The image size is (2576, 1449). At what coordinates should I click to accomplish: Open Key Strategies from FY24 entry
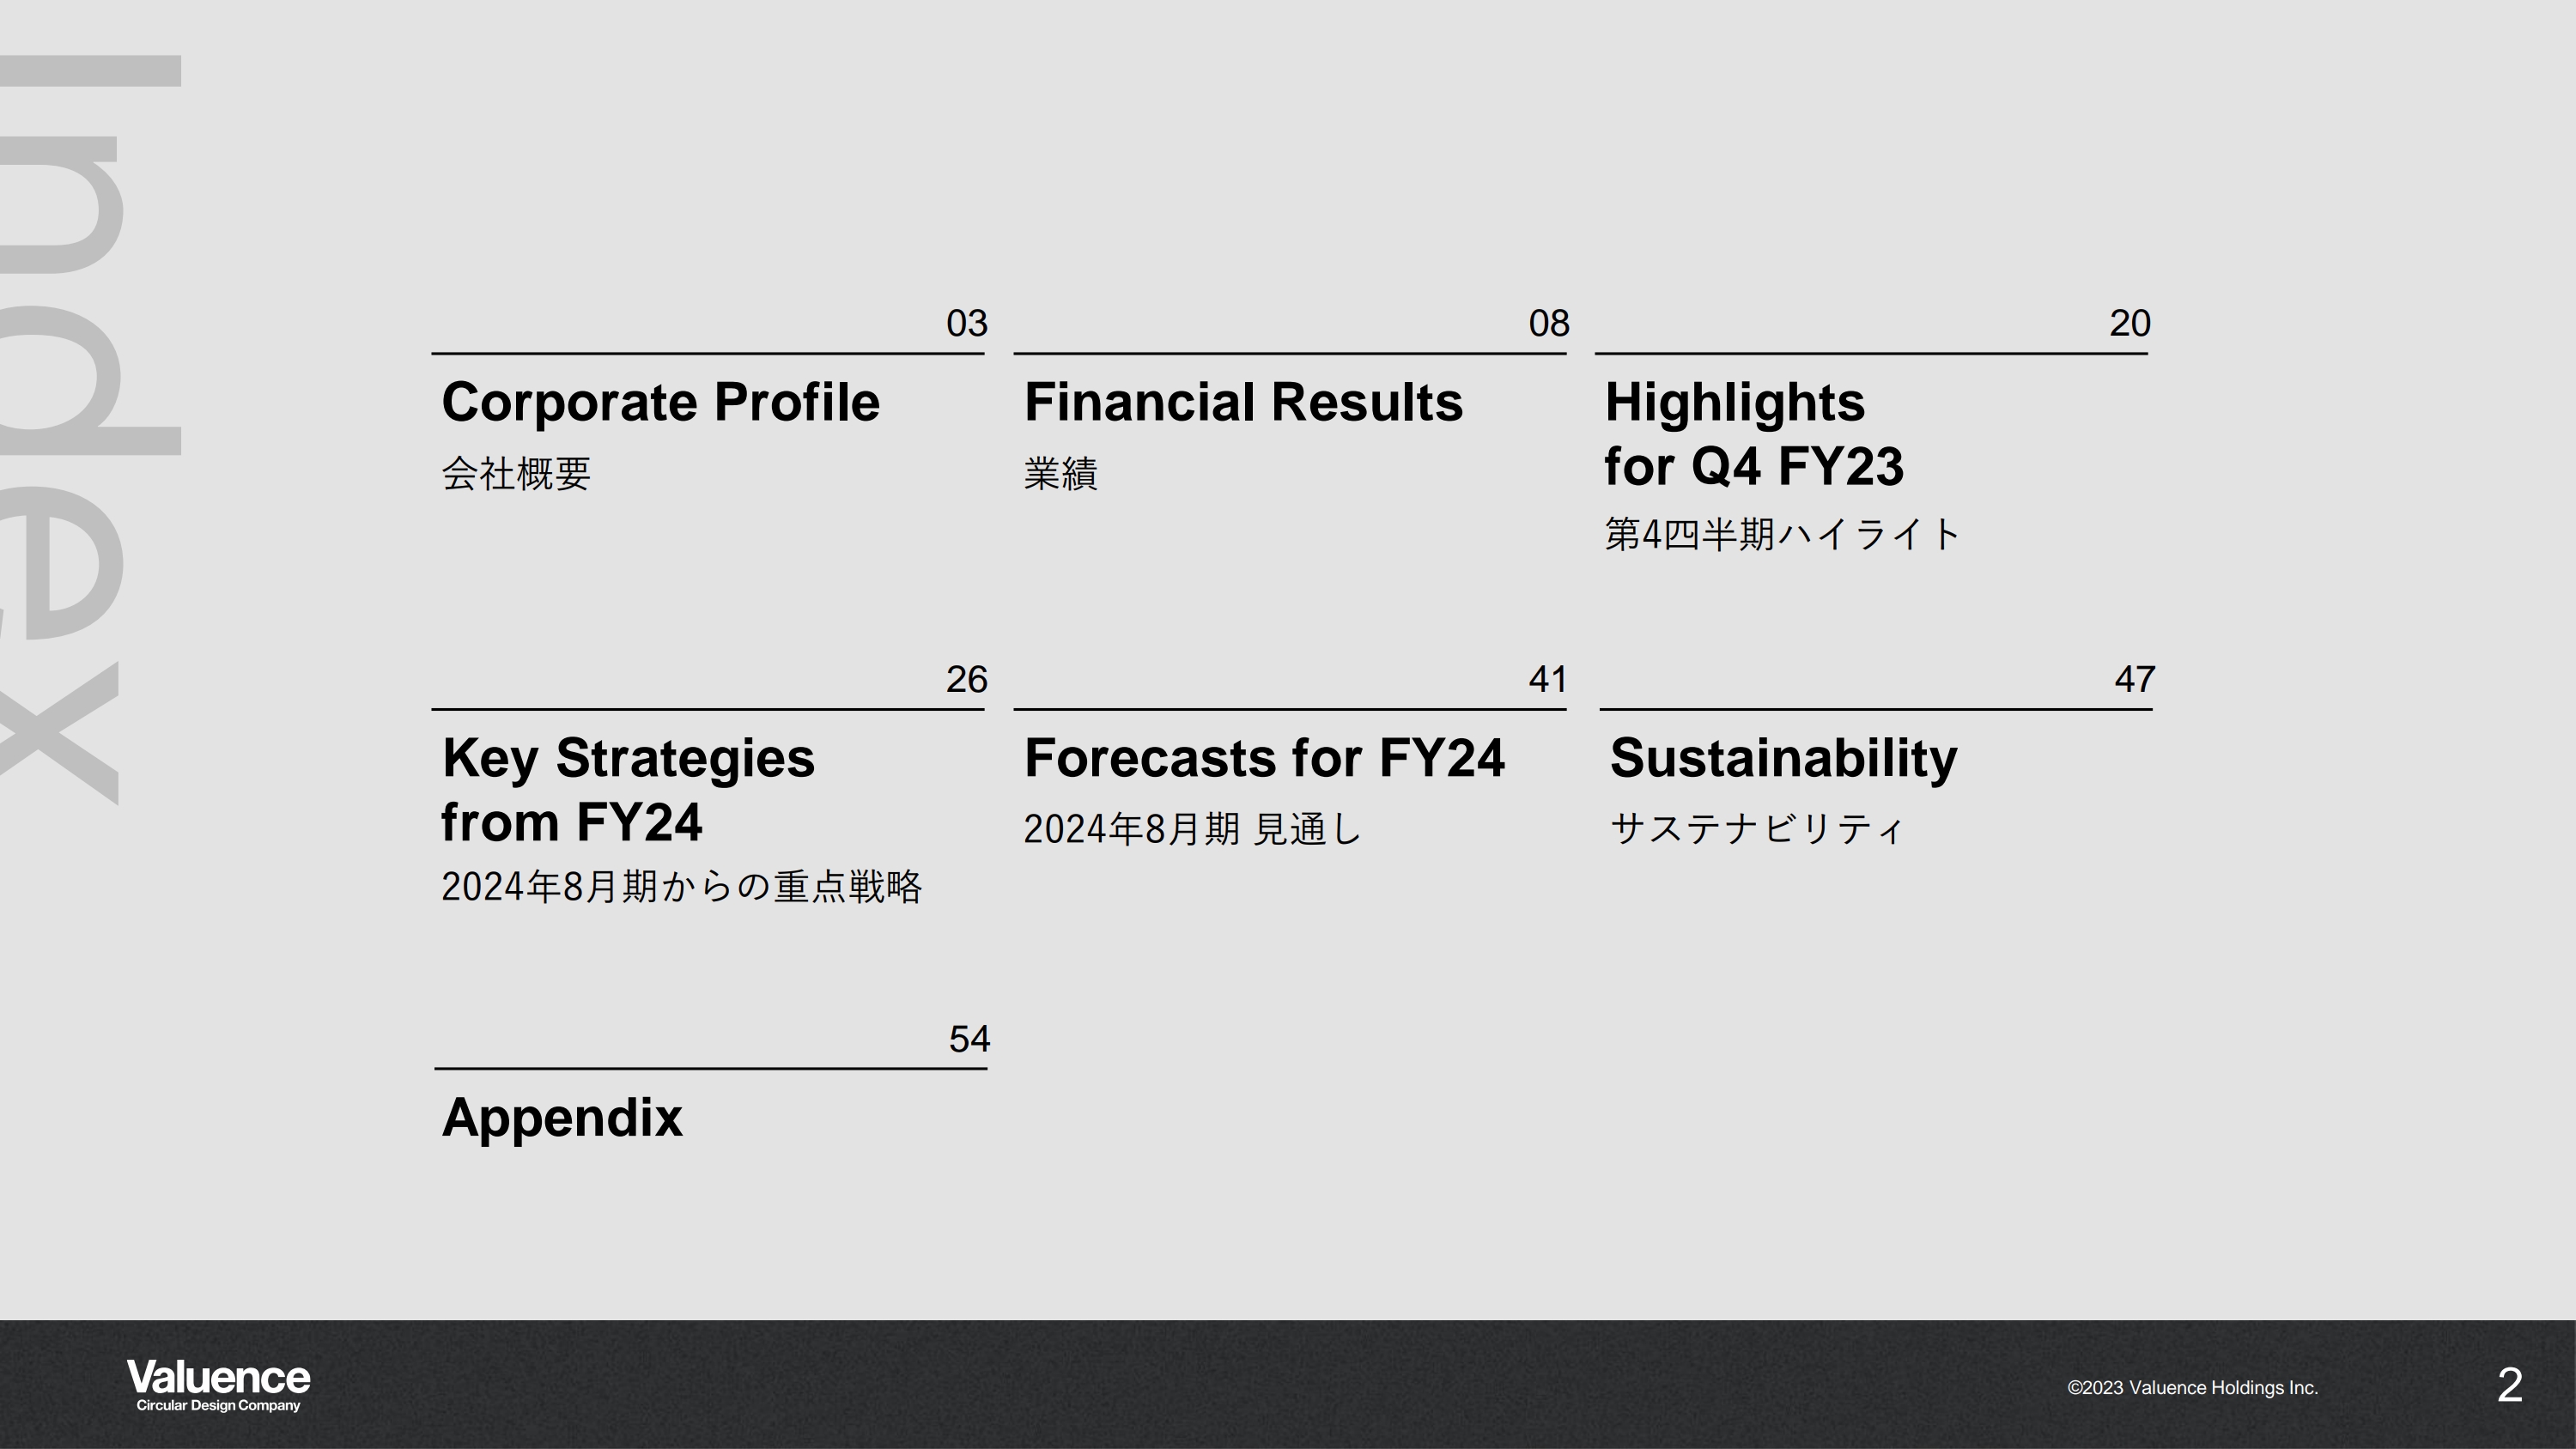click(628, 789)
